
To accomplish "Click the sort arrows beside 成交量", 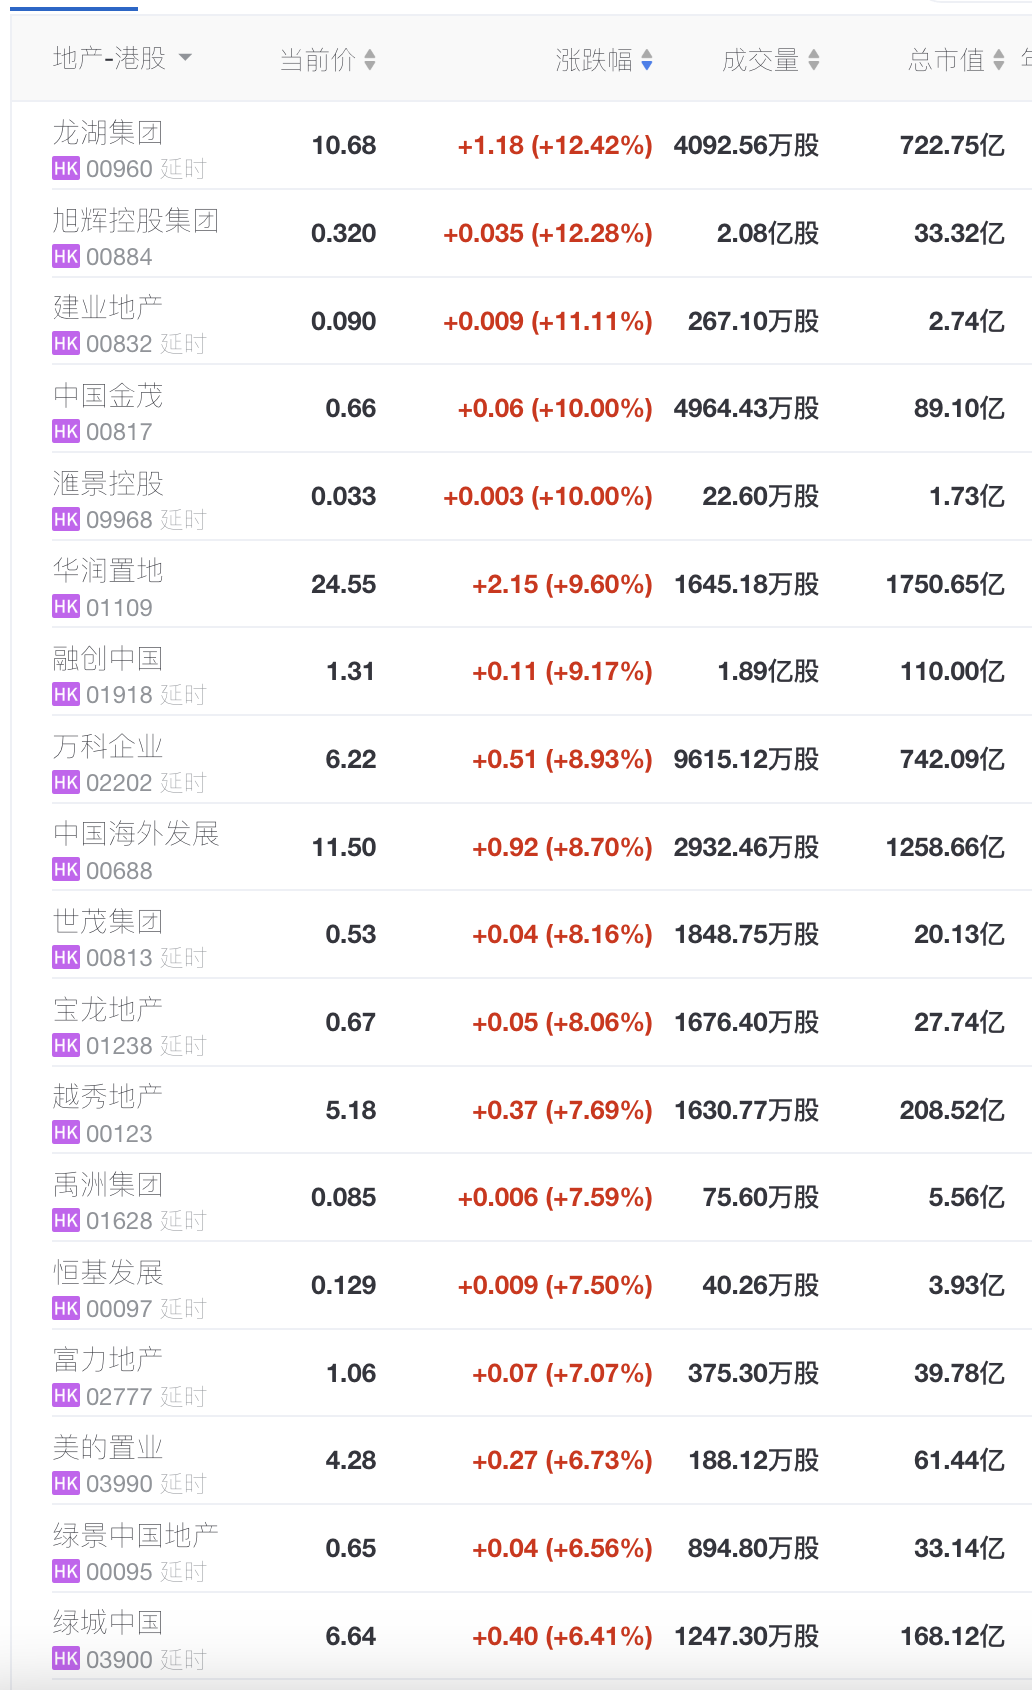I will click(x=814, y=60).
